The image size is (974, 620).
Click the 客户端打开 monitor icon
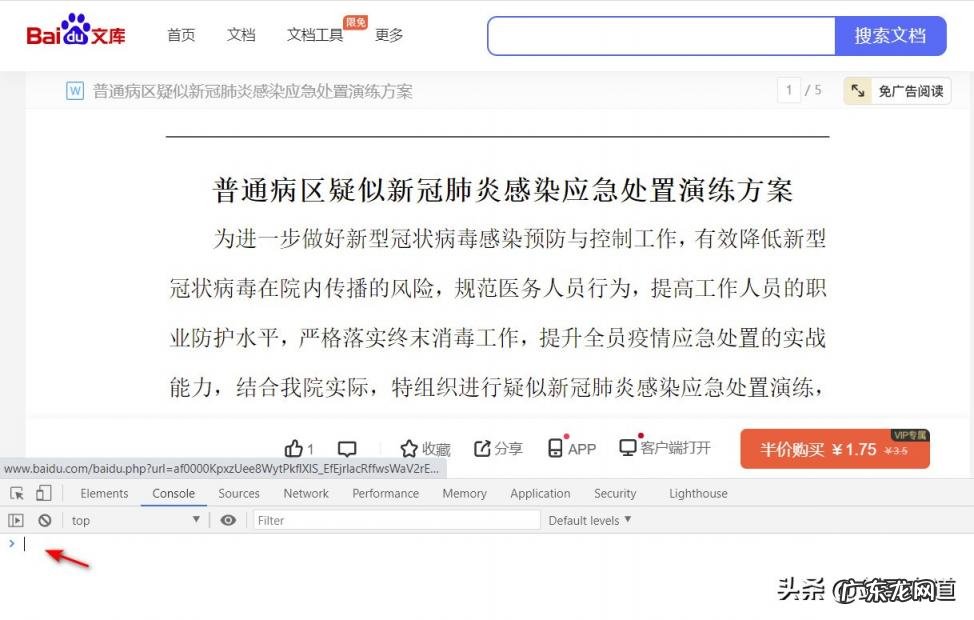click(627, 447)
